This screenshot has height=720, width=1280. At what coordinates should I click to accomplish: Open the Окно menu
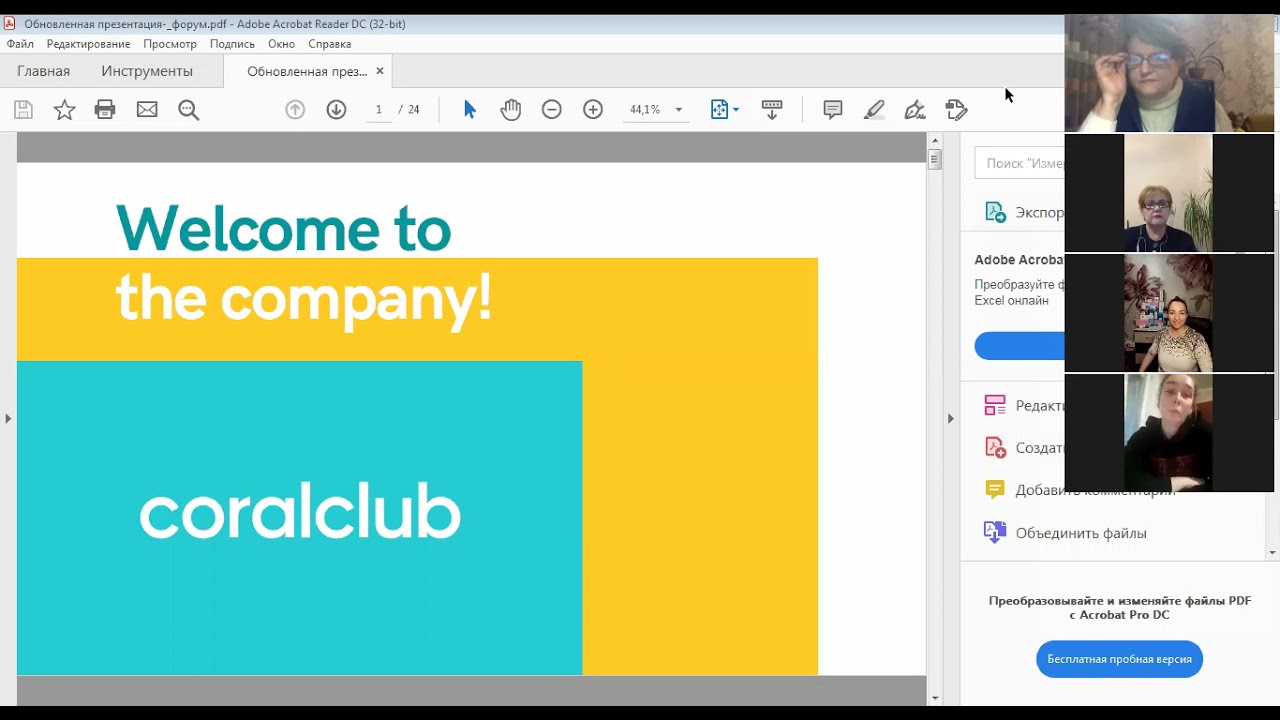(281, 44)
